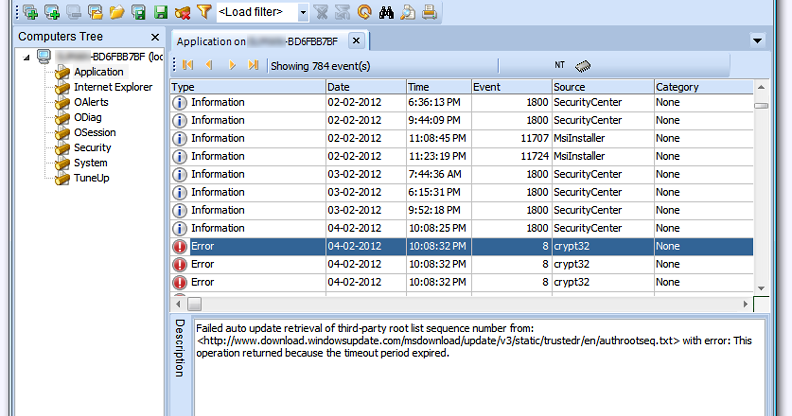Select the event at 9:44:09 PM
The width and height of the screenshot is (792, 416).
462,120
